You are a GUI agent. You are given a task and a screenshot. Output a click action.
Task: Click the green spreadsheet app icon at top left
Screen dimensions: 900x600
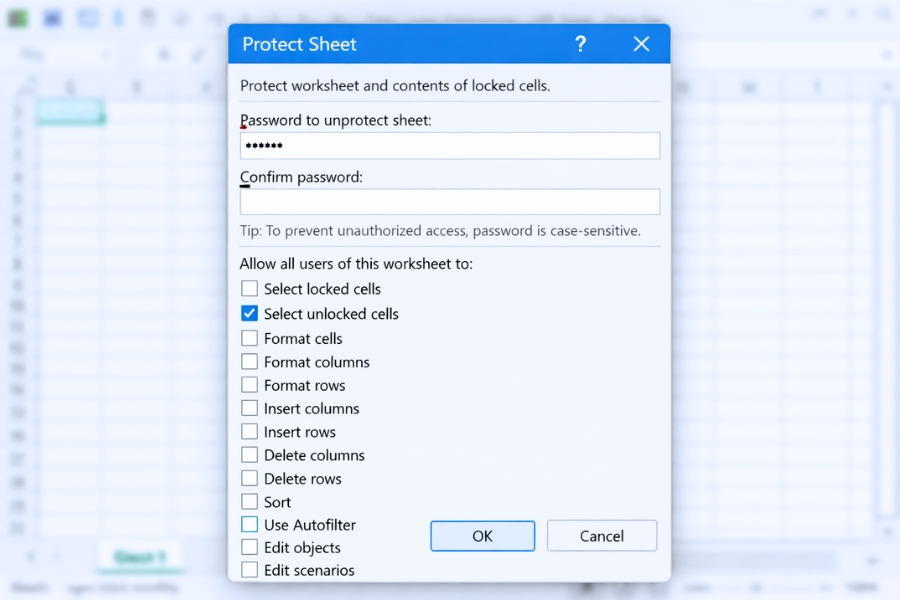coord(18,18)
